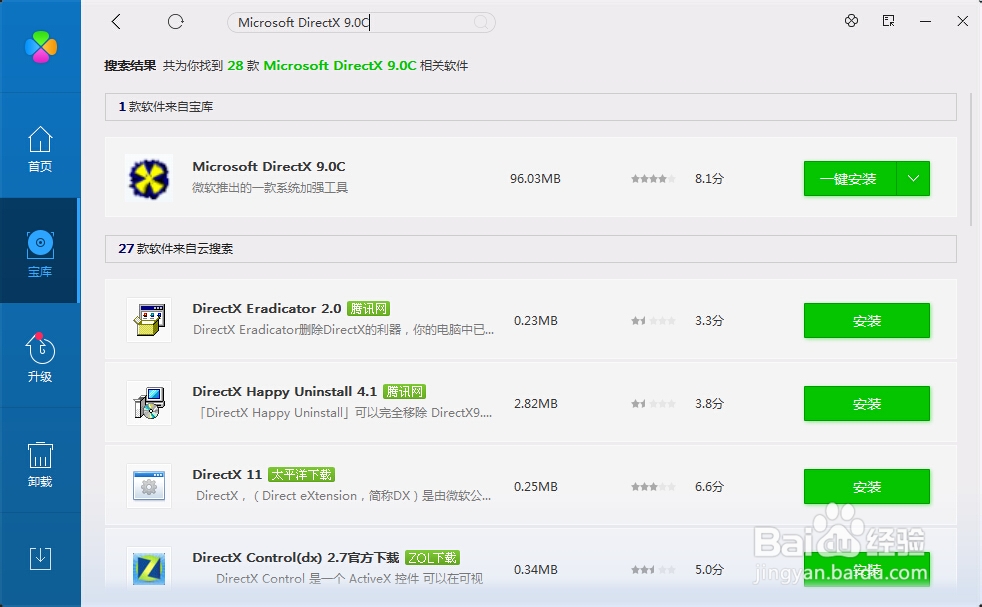This screenshot has width=982, height=607.
Task: Click the 1 款软件来自宝库 section header
Action: click(x=530, y=107)
